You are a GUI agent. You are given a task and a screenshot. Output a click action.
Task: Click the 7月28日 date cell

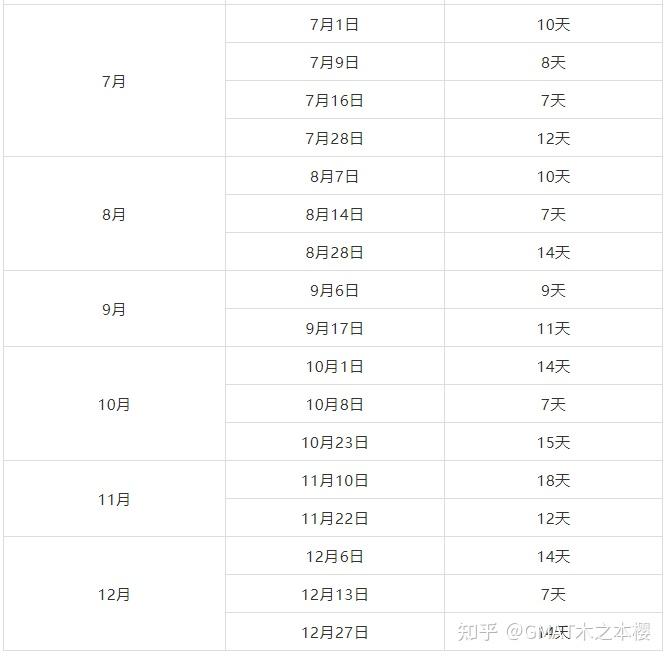(x=334, y=138)
